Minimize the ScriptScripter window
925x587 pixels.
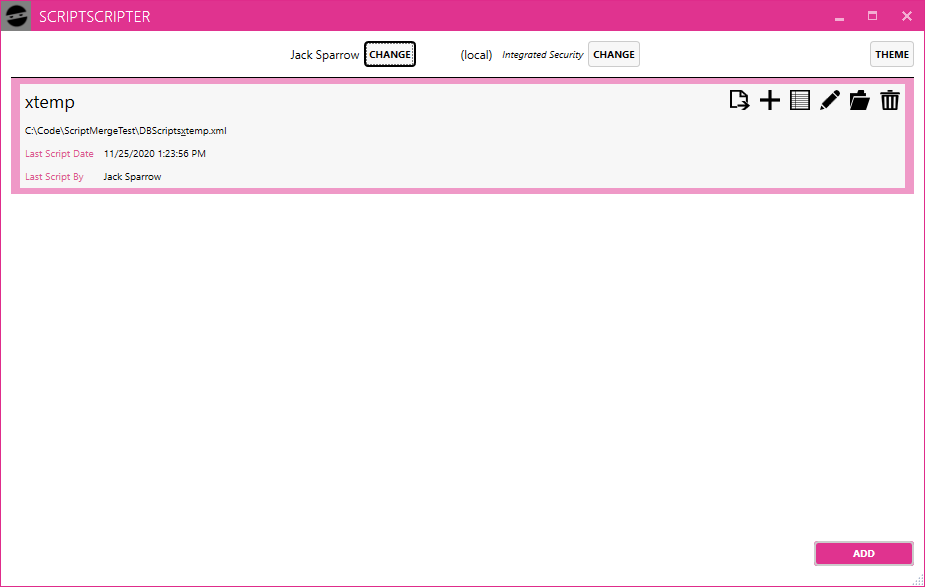(839, 17)
